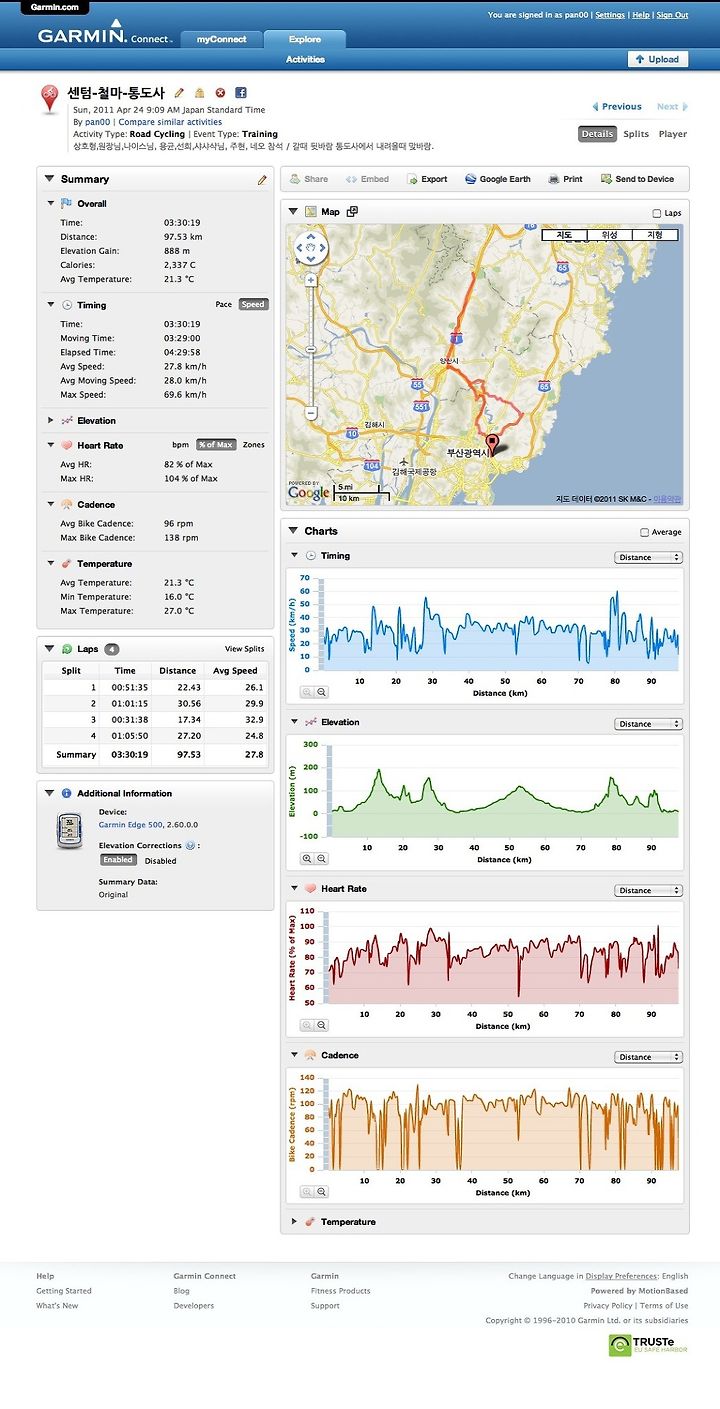Set Elevation Corrections to Enabled

[118, 860]
